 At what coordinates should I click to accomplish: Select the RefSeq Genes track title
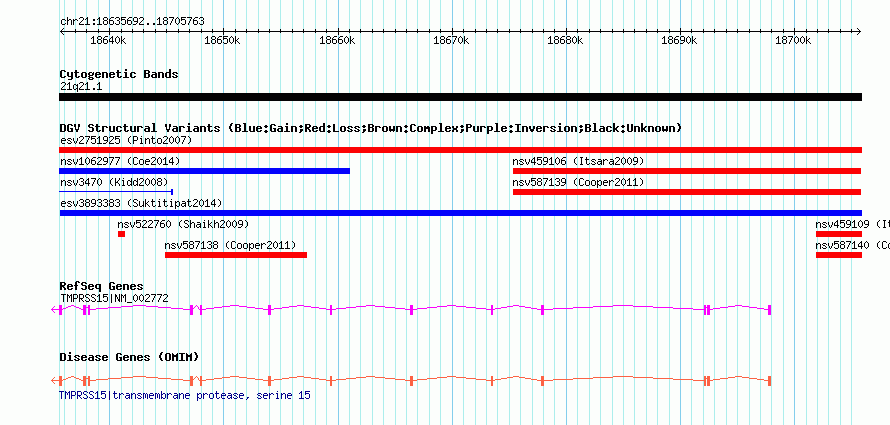click(102, 286)
